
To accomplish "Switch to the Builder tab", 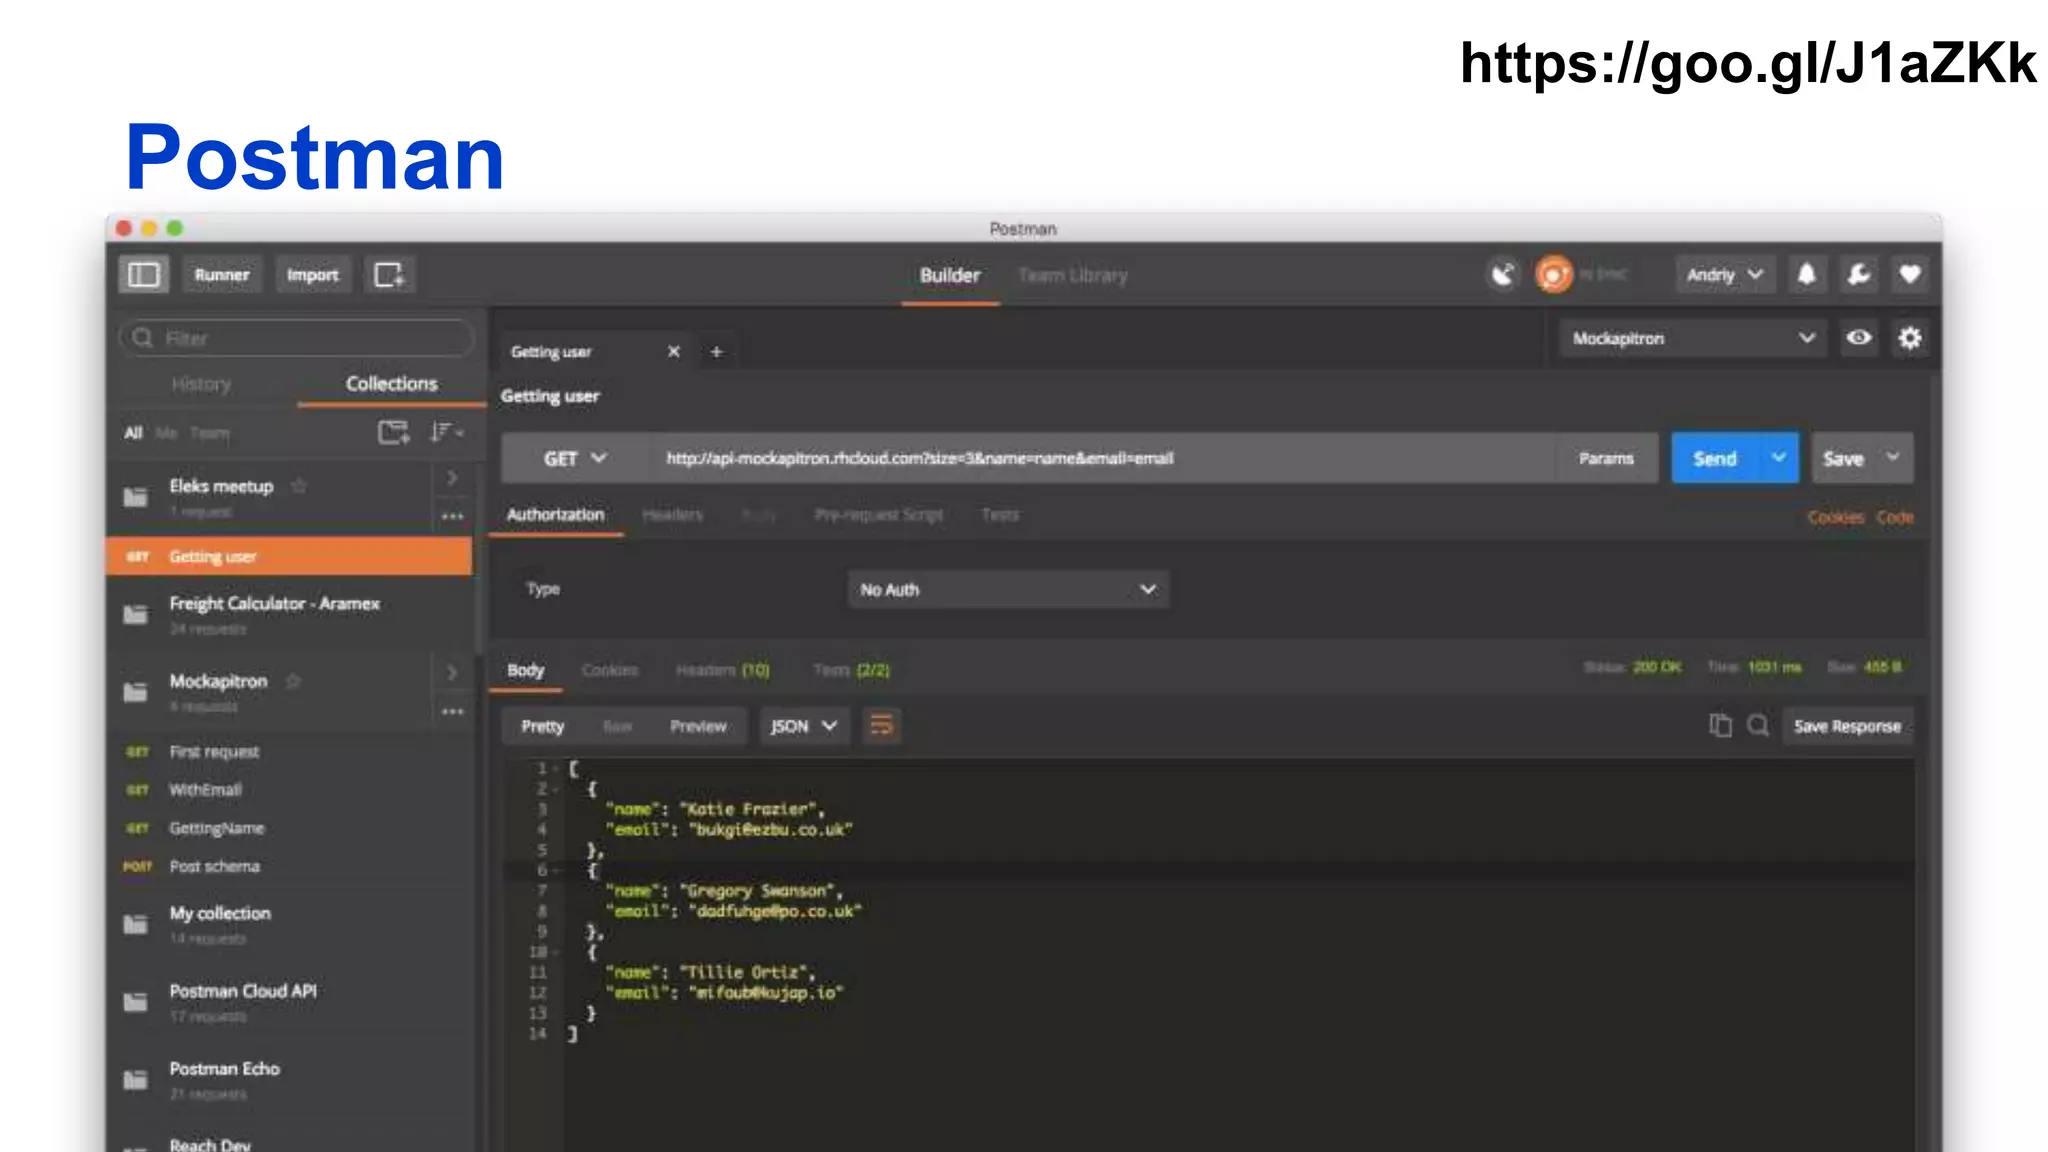I will 950,275.
